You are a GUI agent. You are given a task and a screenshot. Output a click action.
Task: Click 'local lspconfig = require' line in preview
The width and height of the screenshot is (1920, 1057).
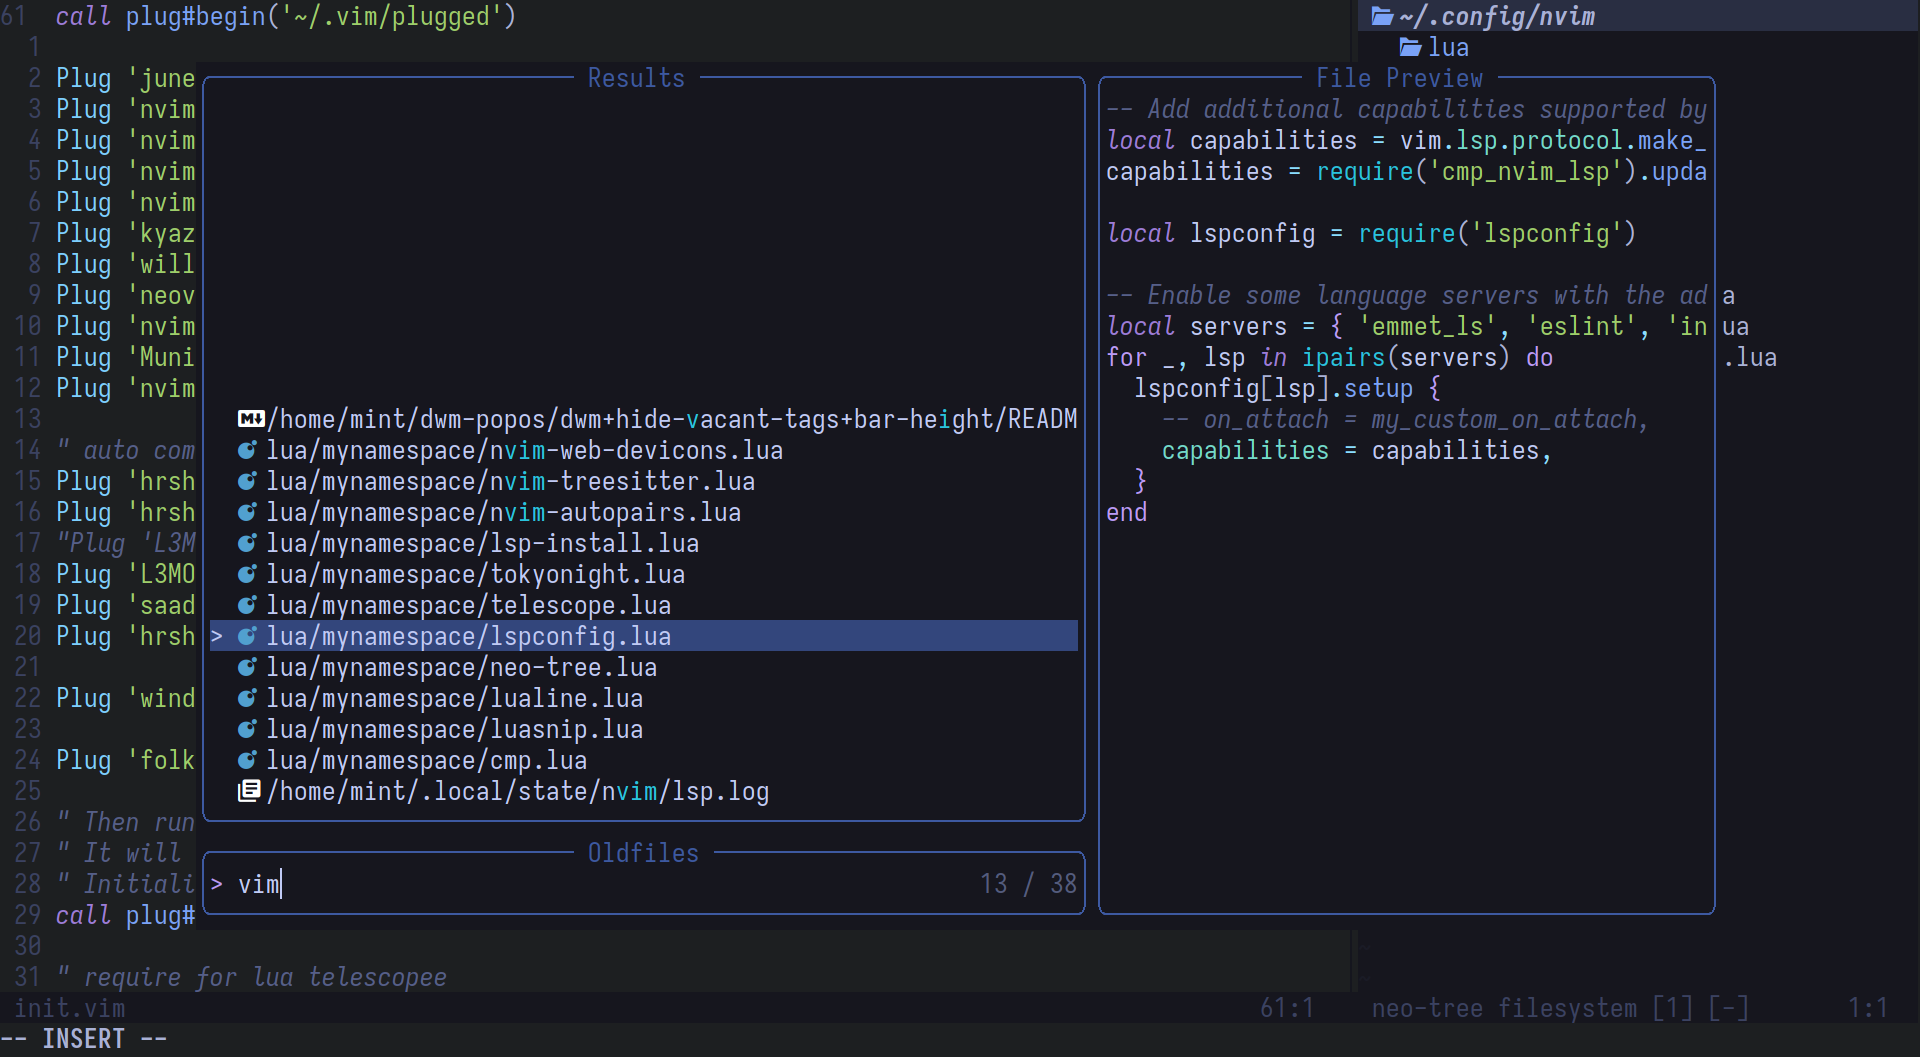(x=1371, y=233)
